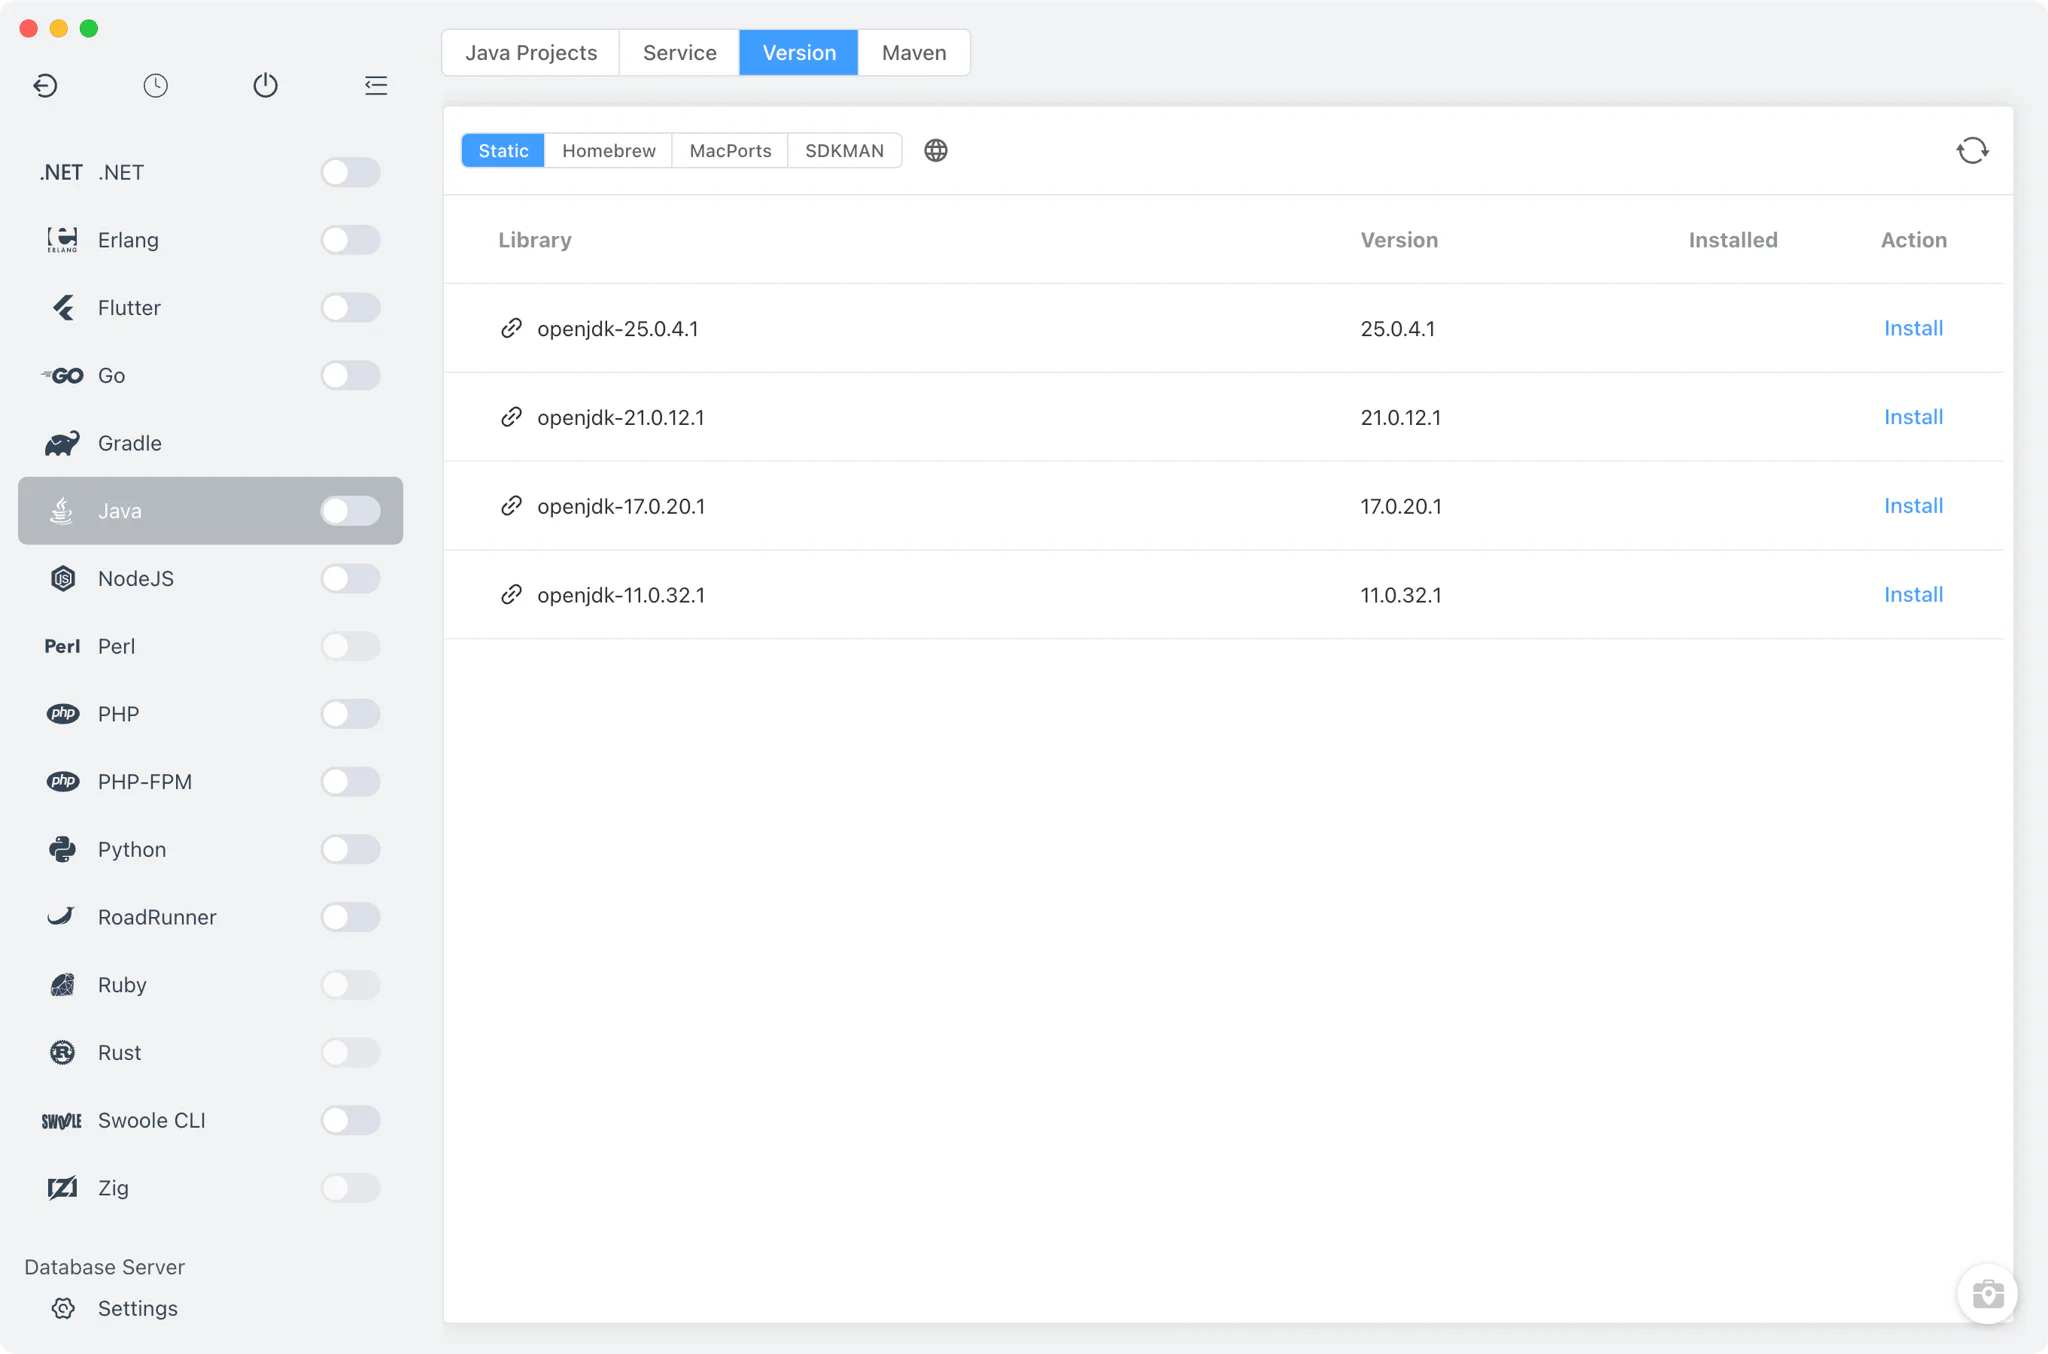Viewport: 2048px width, 1354px height.
Task: Toggle the Zig service switch
Action: pos(350,1188)
